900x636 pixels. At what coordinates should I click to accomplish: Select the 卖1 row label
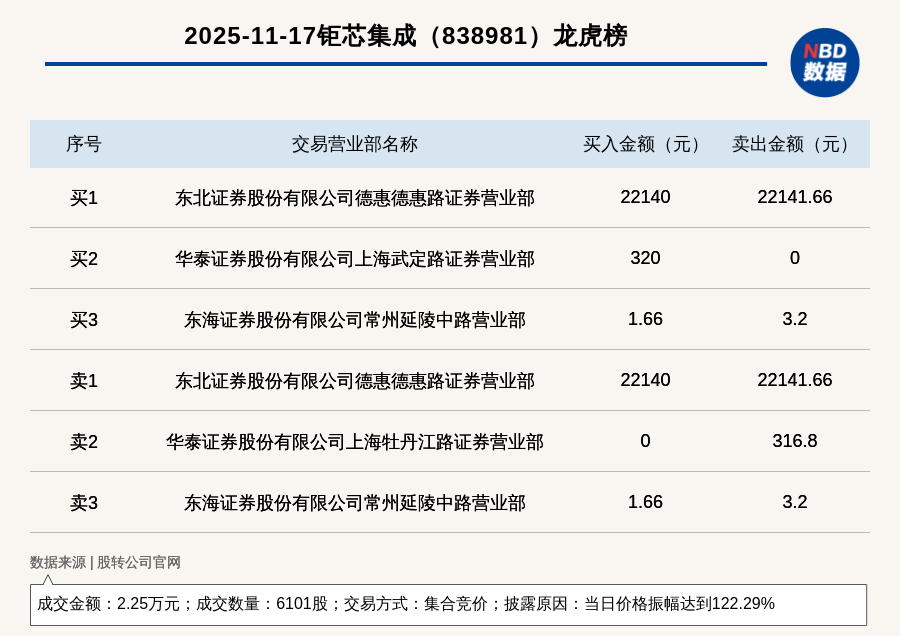[84, 381]
